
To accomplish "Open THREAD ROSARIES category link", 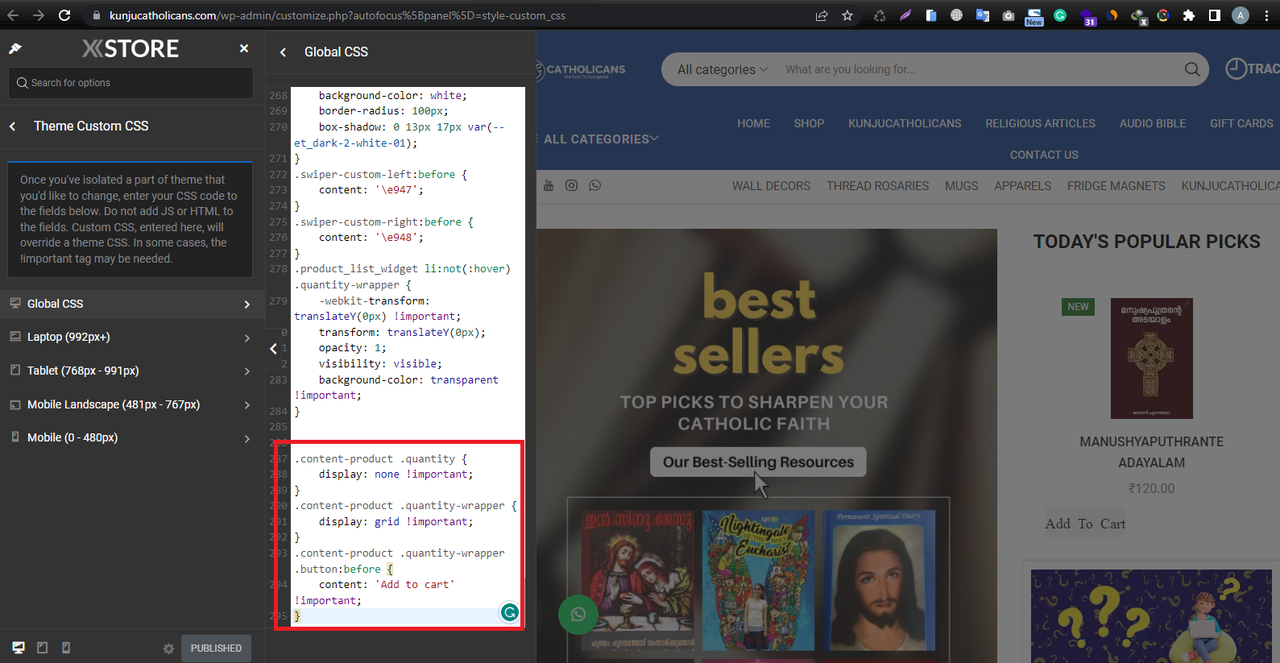I will (877, 186).
